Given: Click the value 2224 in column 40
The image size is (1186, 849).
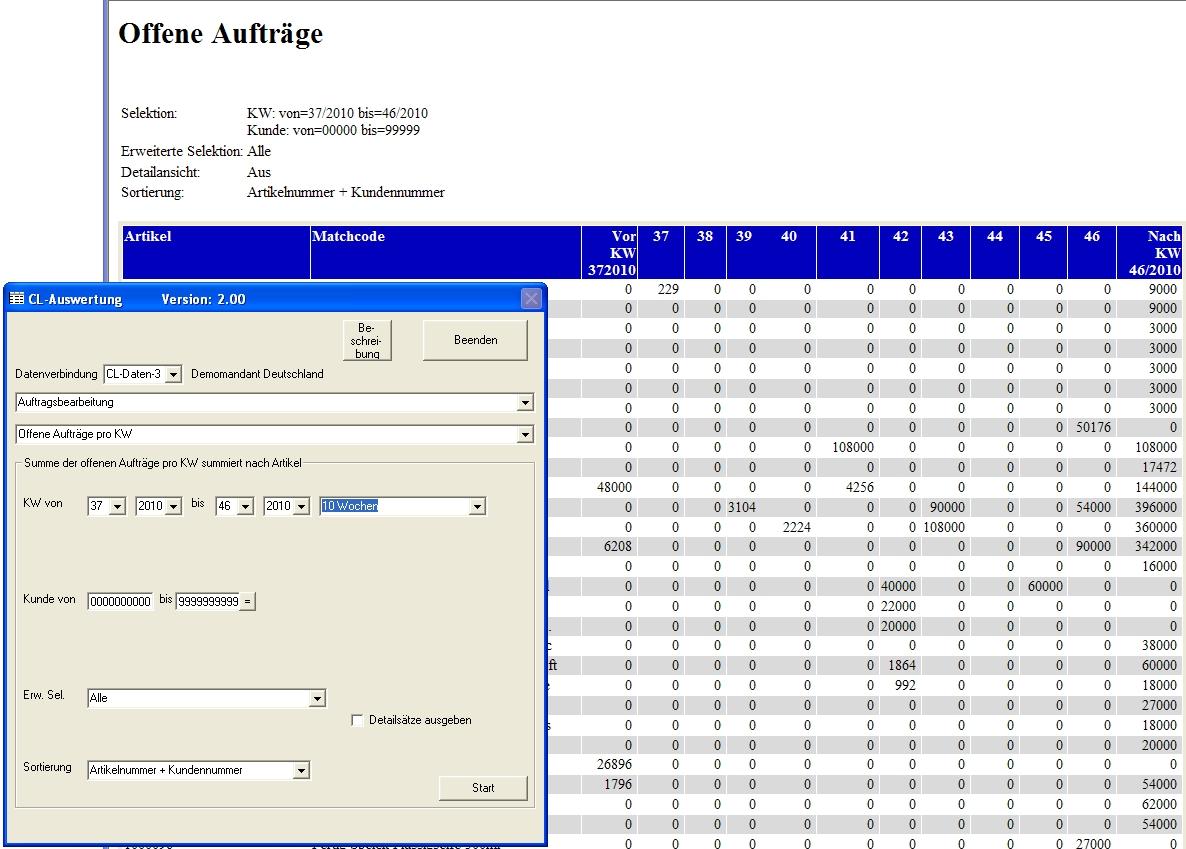Looking at the screenshot, I should click(796, 527).
